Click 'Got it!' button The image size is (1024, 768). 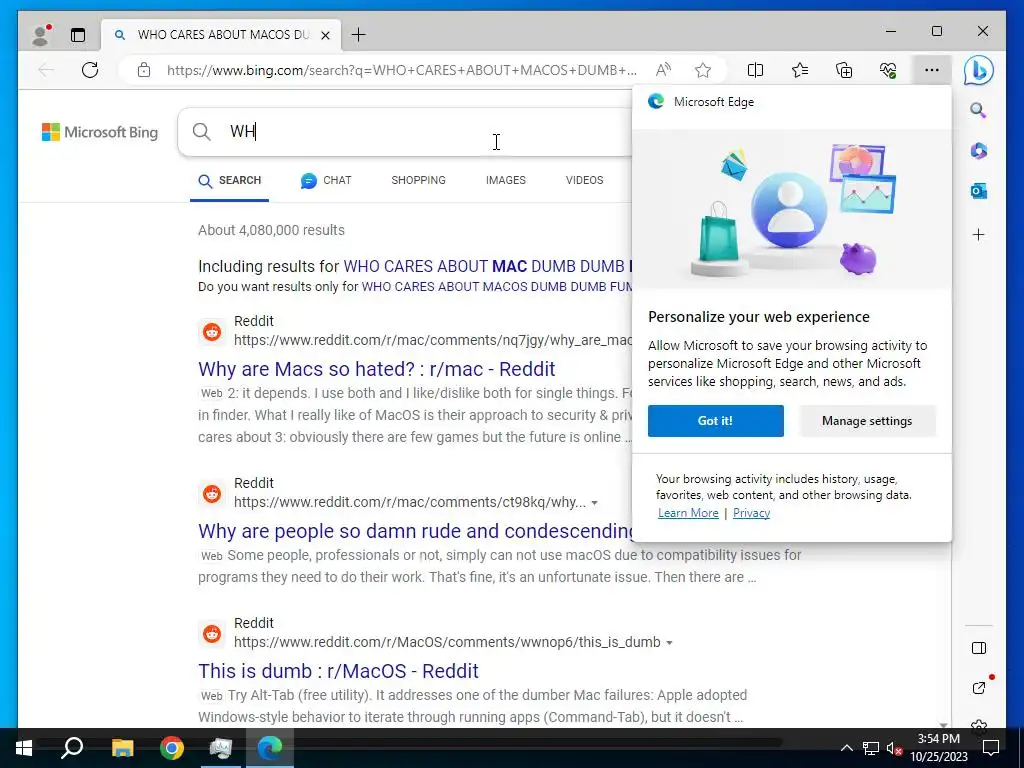pos(716,421)
